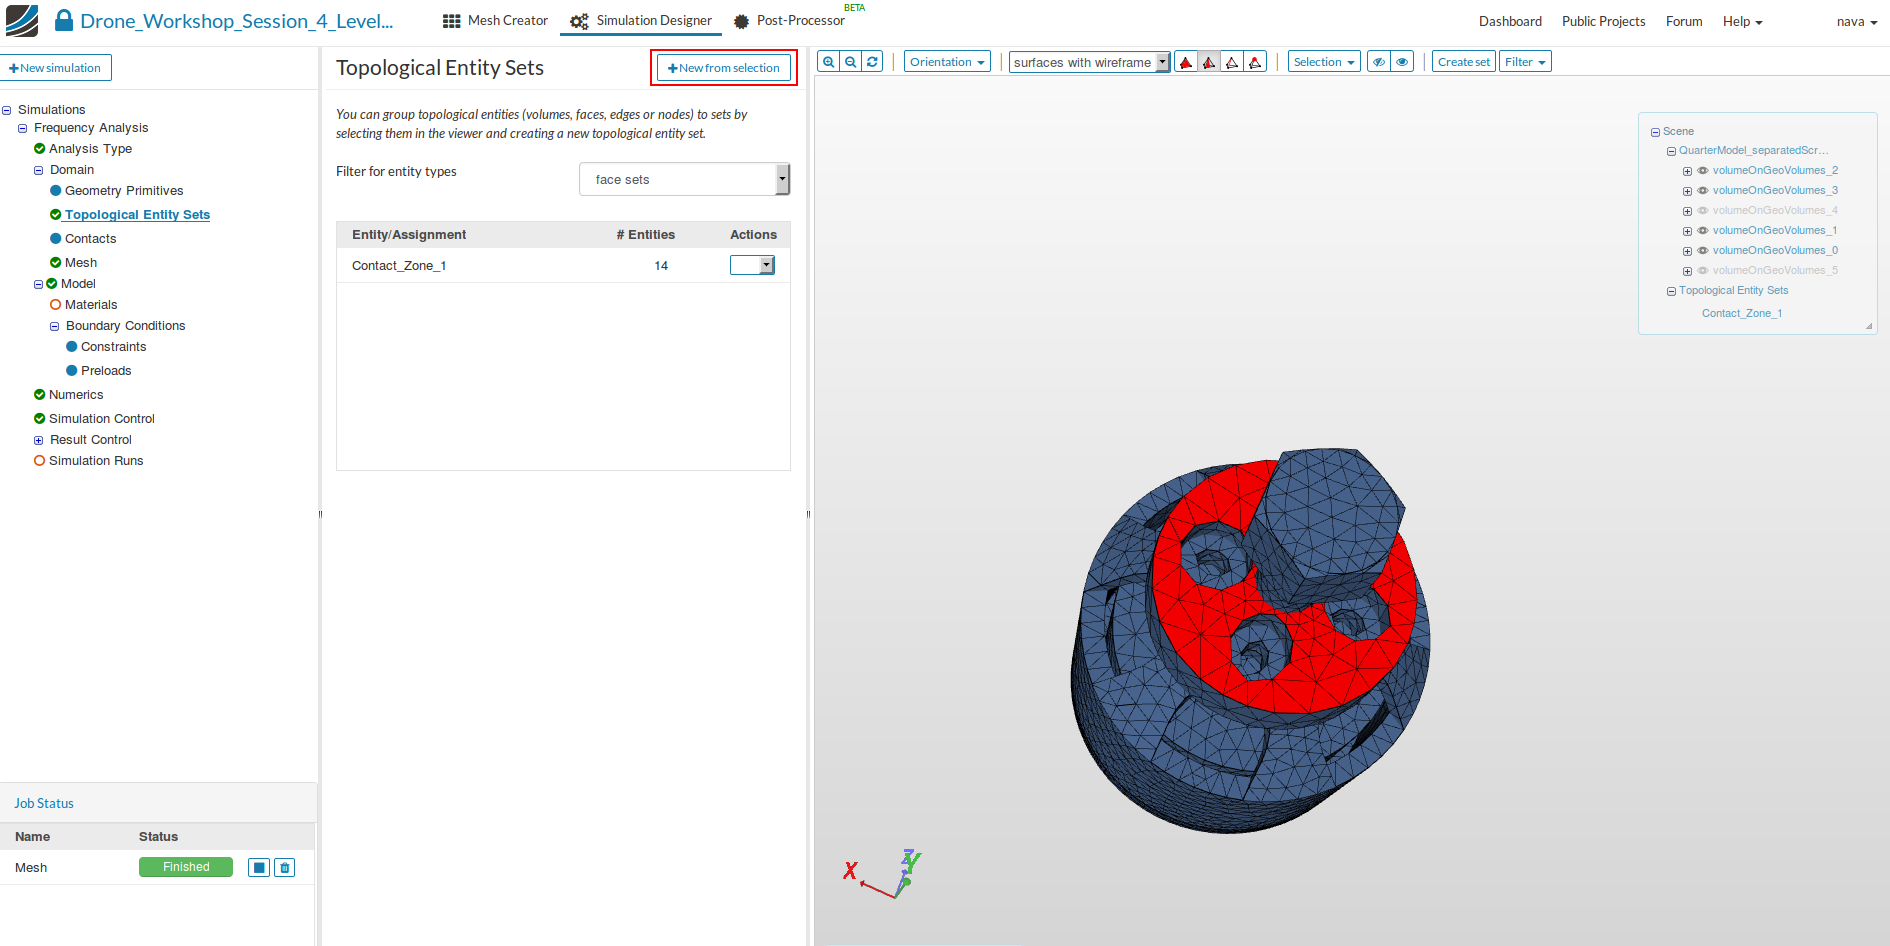Viewport: 1890px width, 946px height.
Task: Select Contact_Zone_1 in the scene tree
Action: click(x=1741, y=314)
